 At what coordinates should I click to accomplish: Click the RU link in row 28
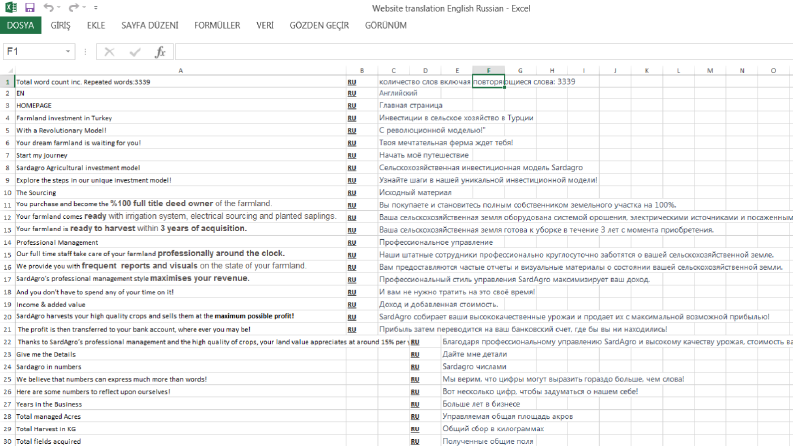click(x=415, y=417)
